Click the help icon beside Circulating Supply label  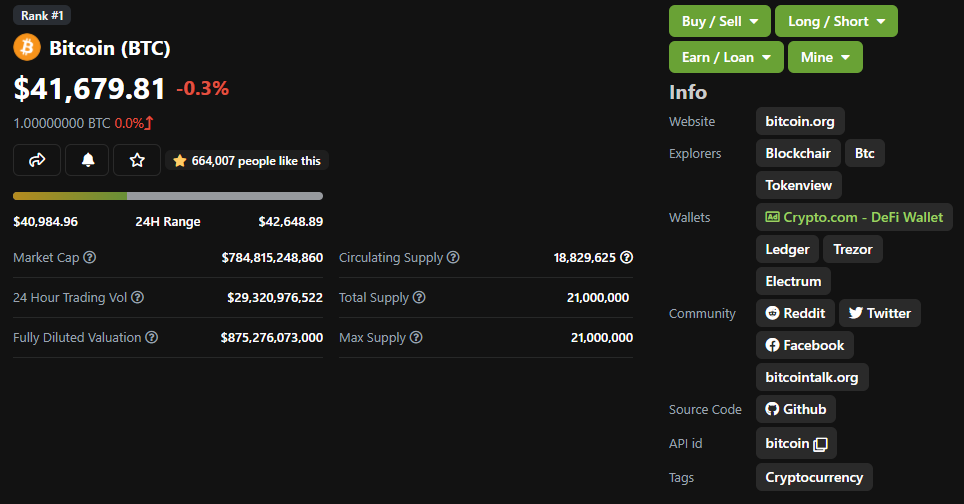coord(453,257)
